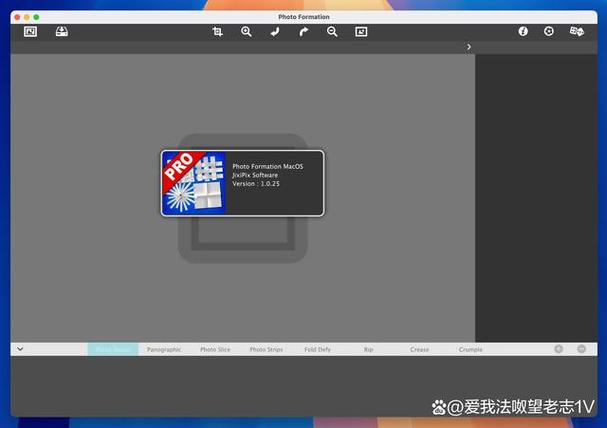Viewport: 607px width, 428px height.
Task: Collapse the preset tray with down chevron
Action: 20,349
